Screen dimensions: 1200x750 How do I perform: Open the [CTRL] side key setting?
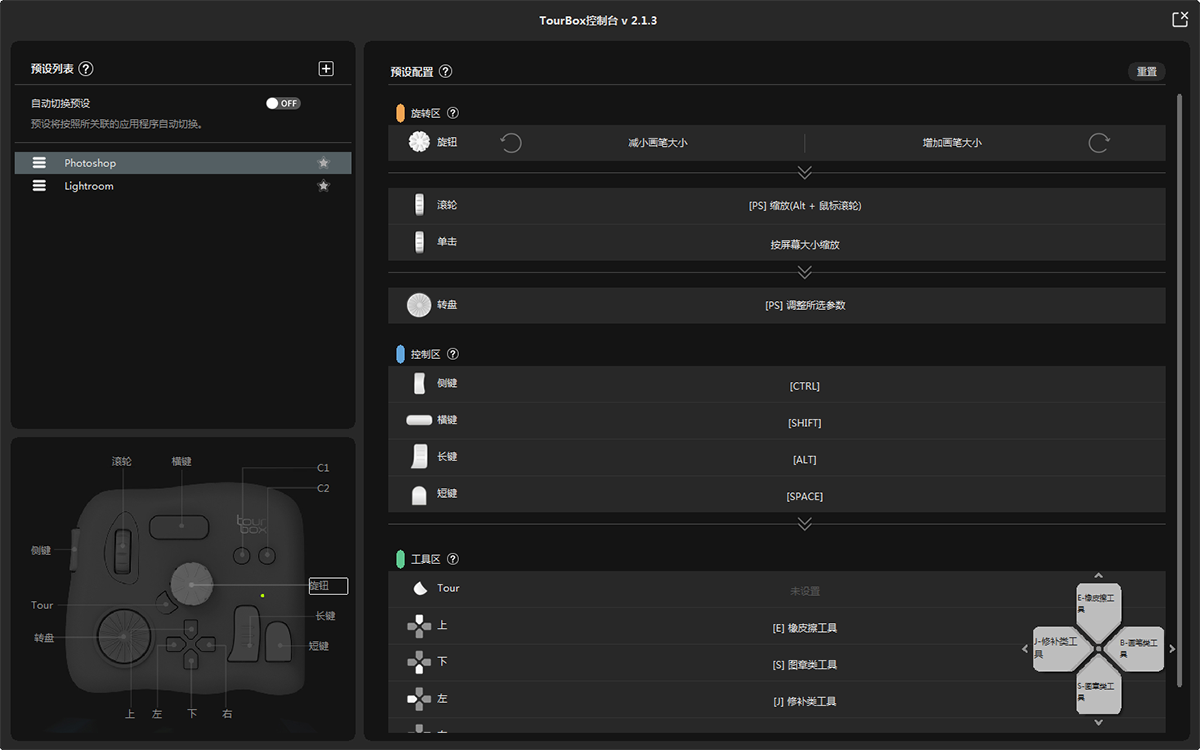point(805,386)
